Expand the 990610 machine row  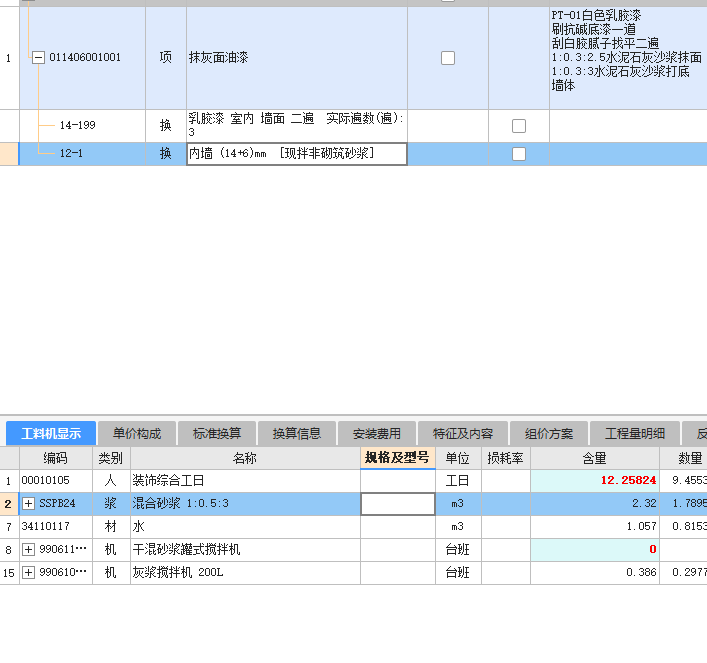tap(28, 573)
